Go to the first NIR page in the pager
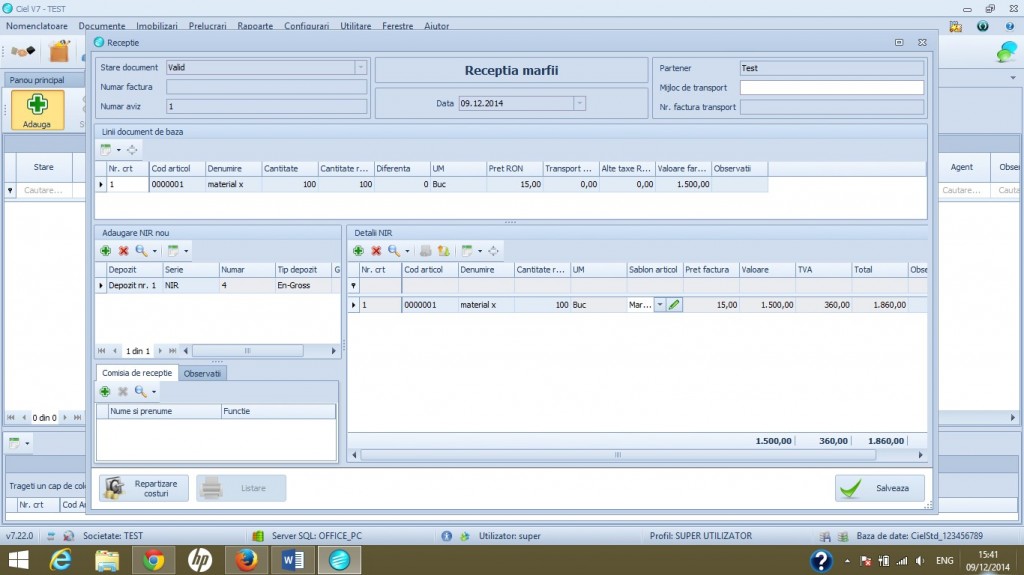This screenshot has width=1024, height=575. coord(101,351)
